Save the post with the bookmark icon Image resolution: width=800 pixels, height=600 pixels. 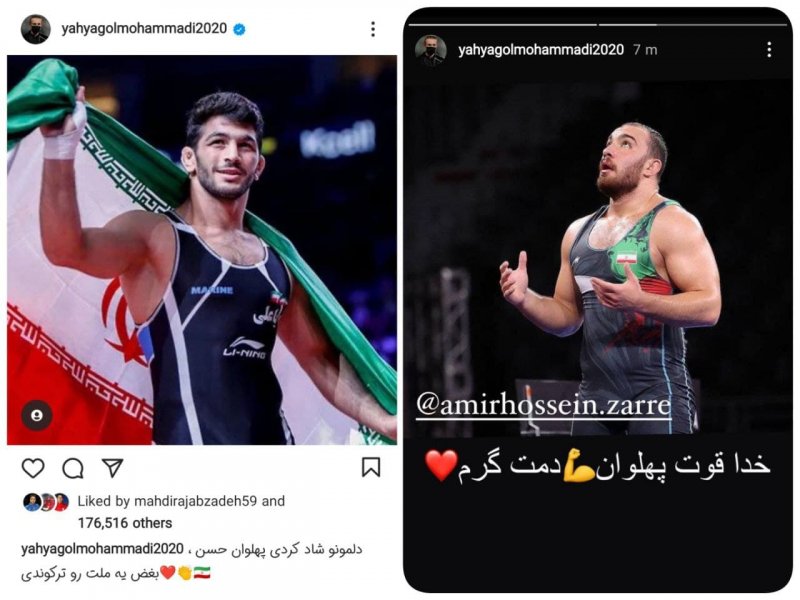(x=371, y=467)
